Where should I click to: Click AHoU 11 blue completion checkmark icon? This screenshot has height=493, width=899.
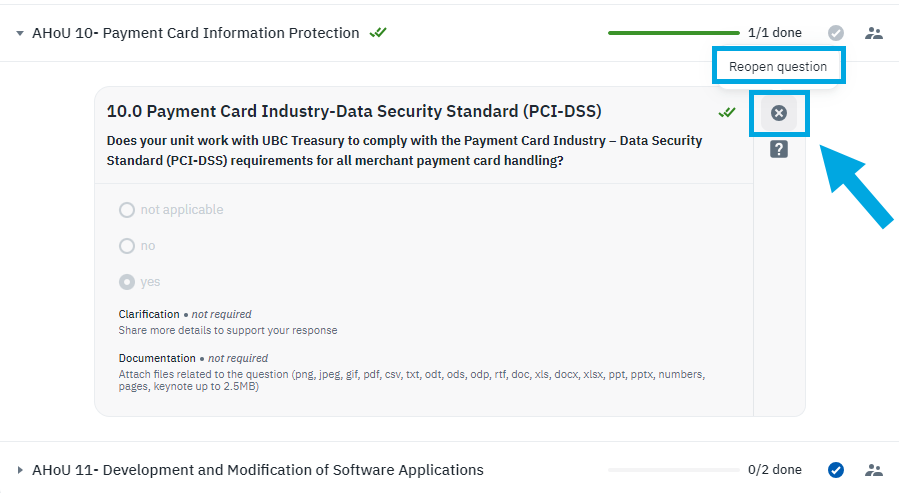tap(836, 470)
